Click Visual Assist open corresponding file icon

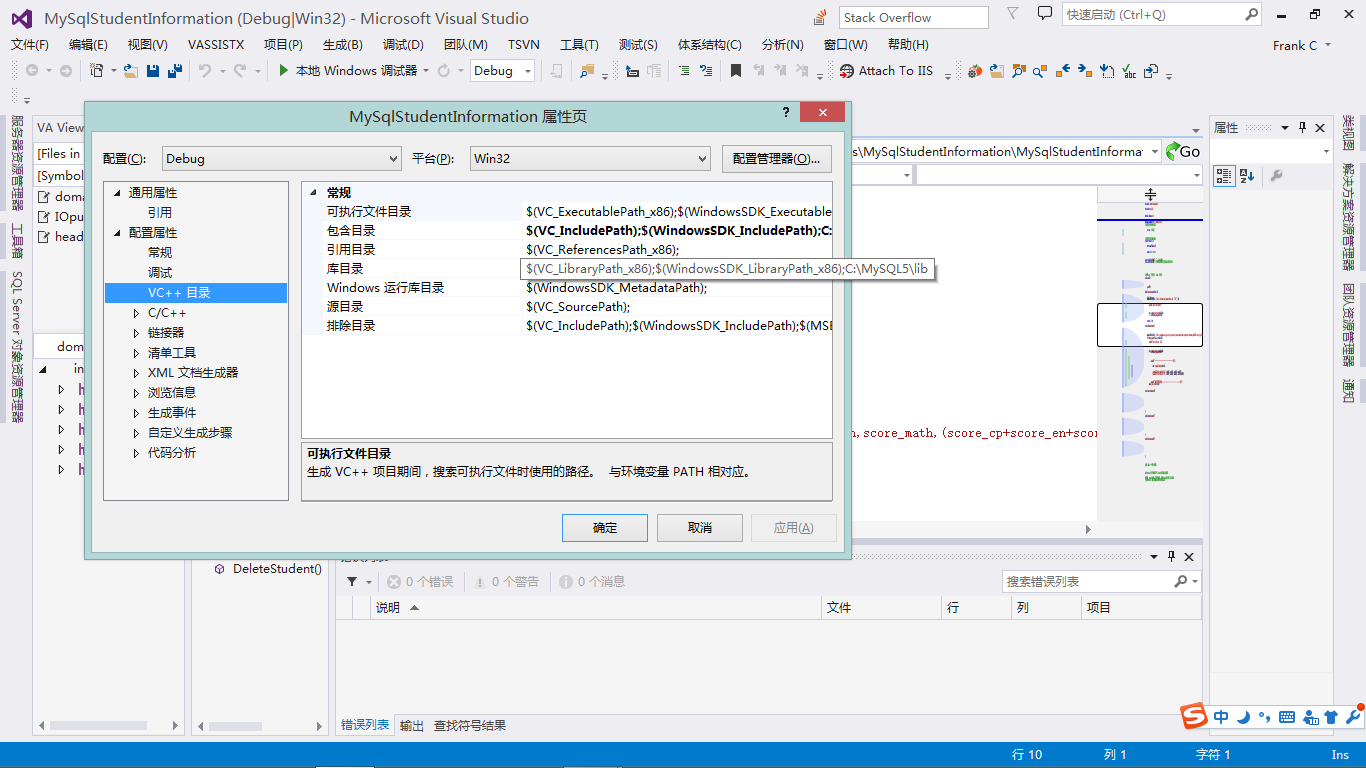(1151, 71)
